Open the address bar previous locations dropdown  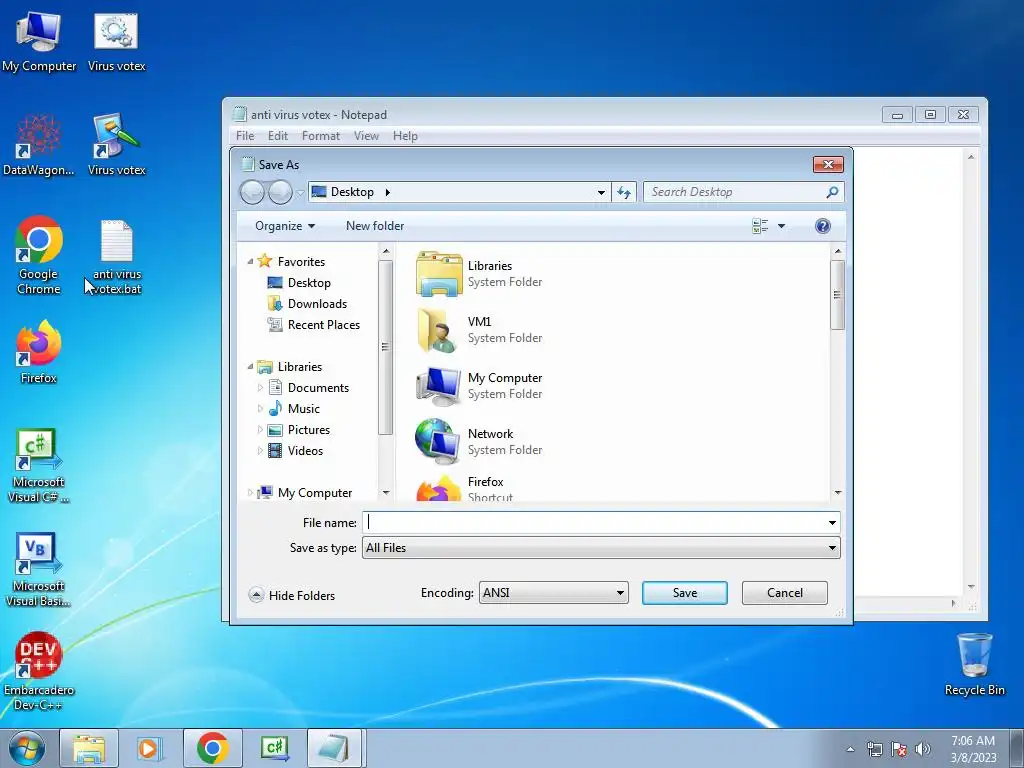(601, 192)
